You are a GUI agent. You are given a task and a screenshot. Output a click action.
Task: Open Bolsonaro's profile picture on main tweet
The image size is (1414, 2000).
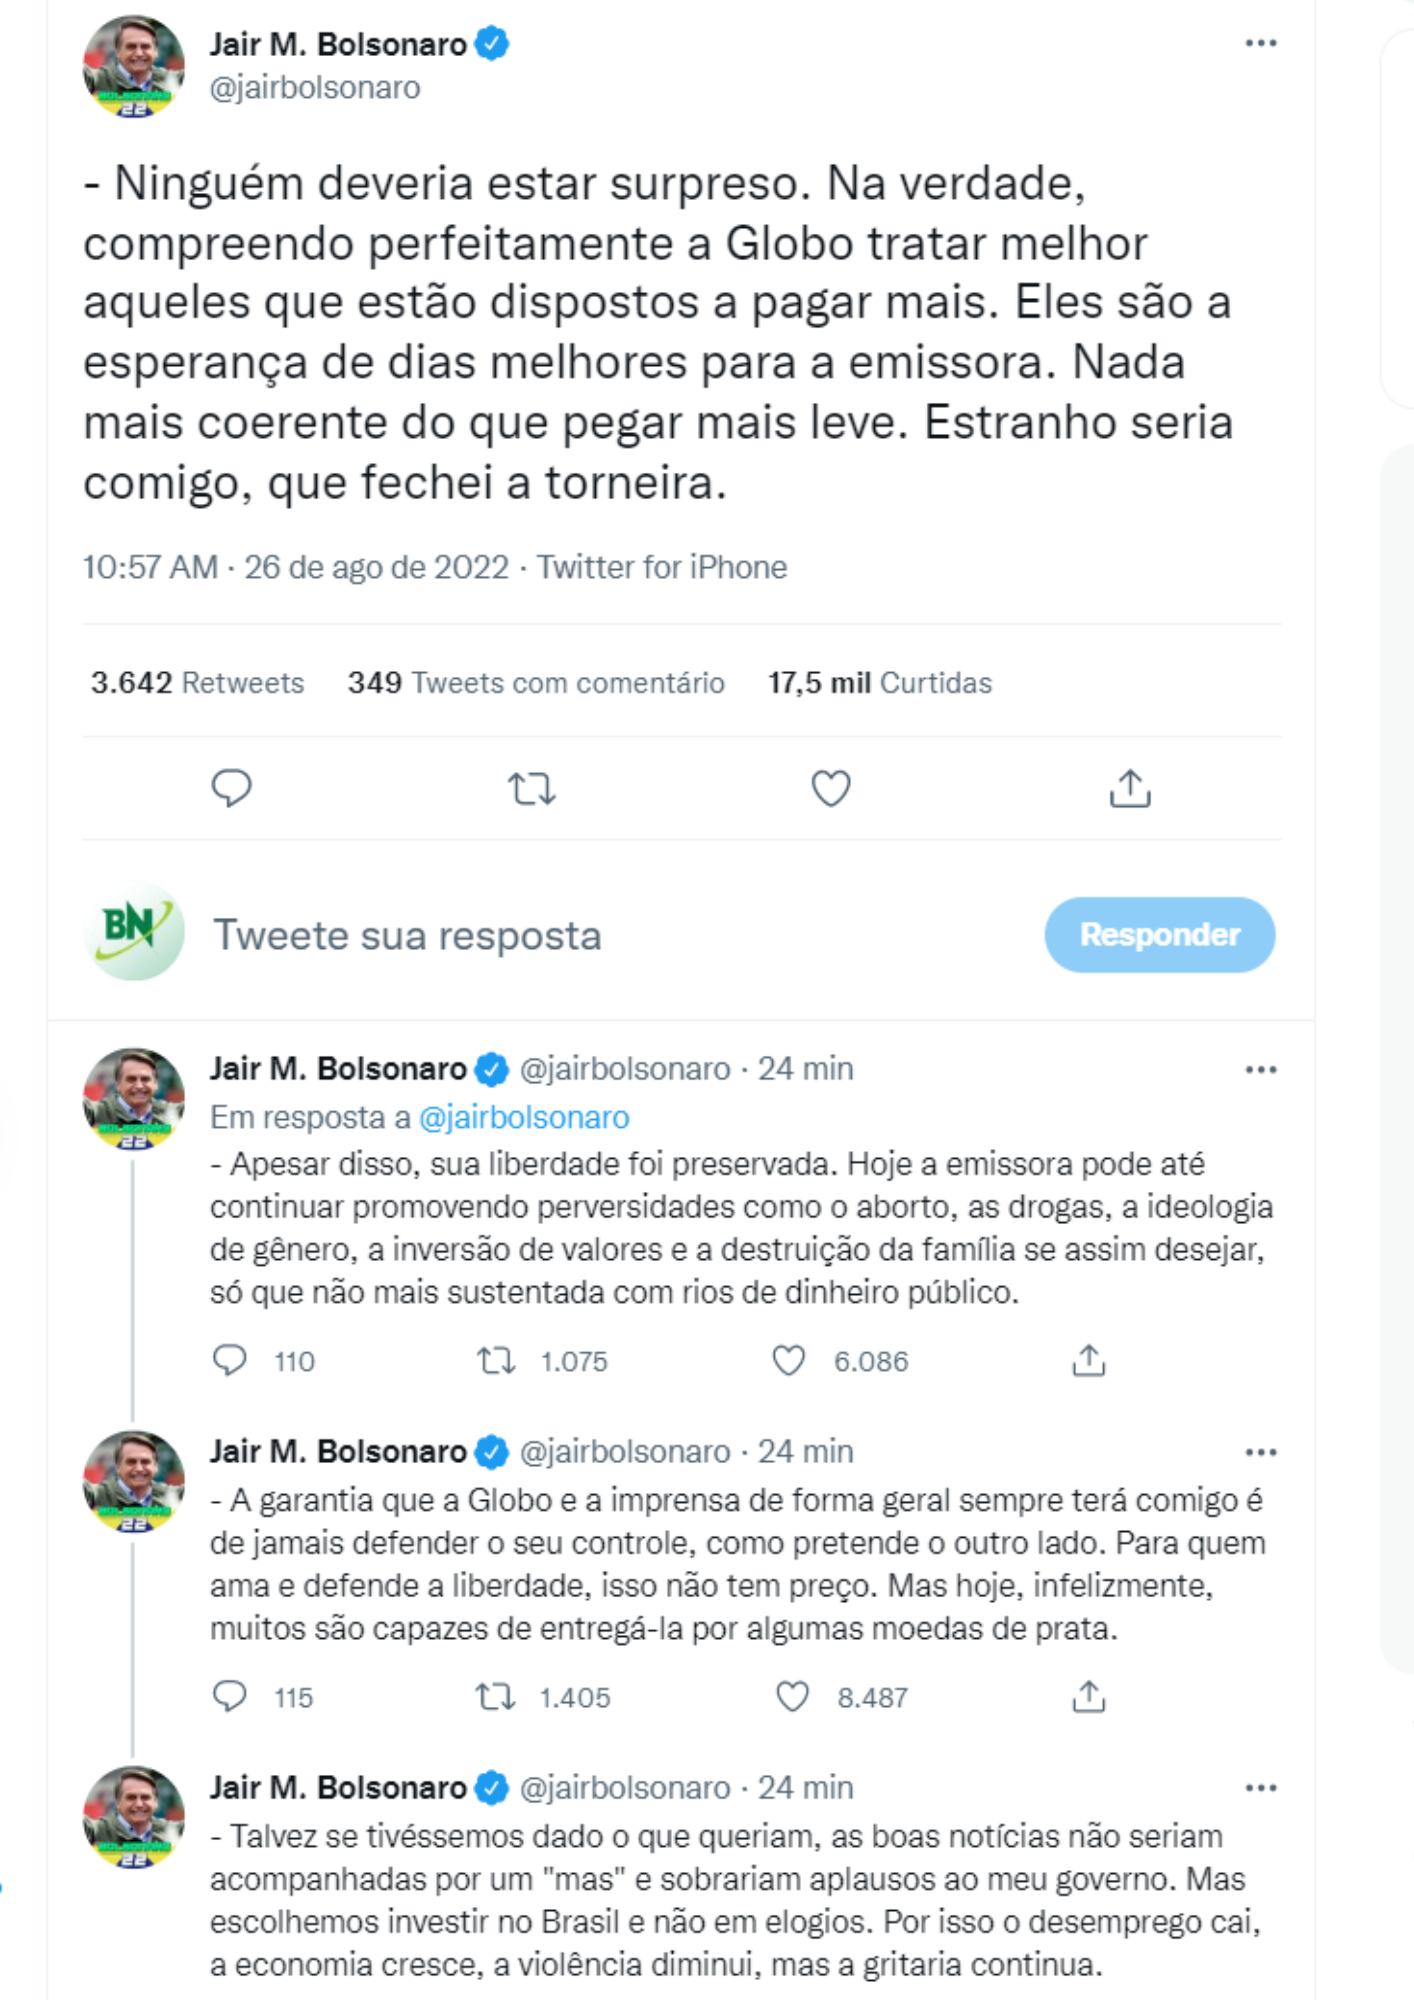coord(134,66)
